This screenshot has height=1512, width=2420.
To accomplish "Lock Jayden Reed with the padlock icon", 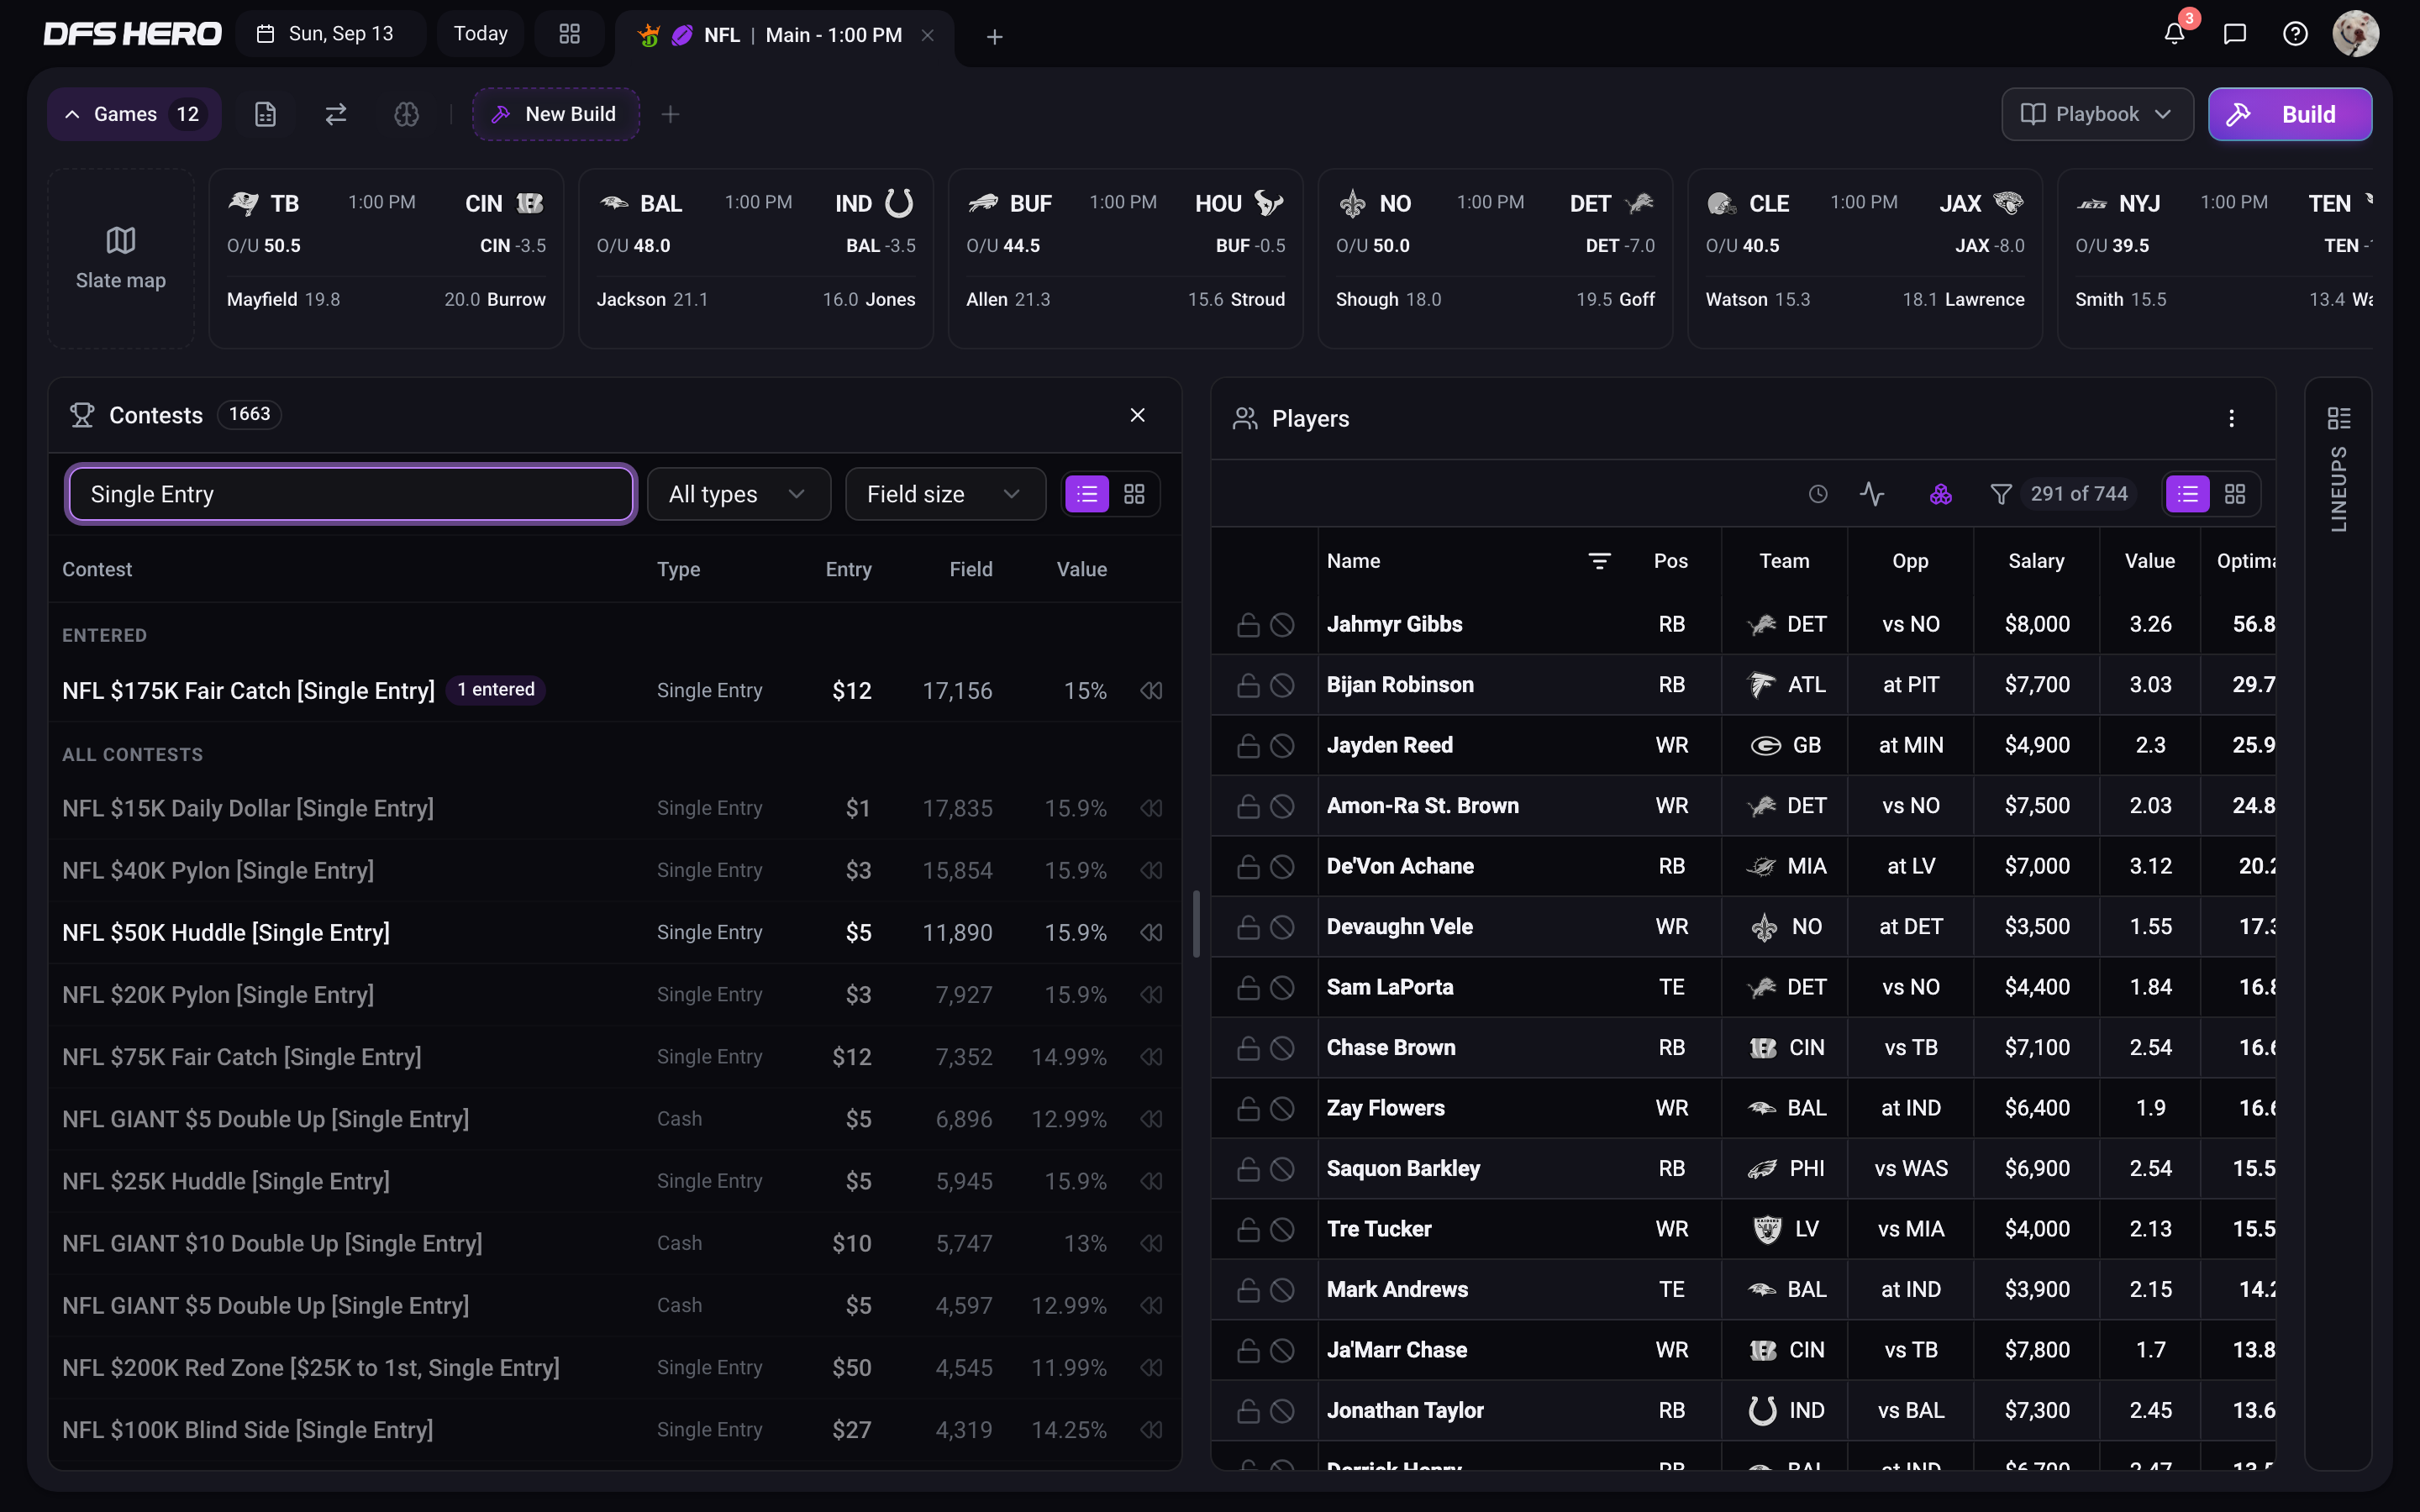I will (x=1248, y=746).
